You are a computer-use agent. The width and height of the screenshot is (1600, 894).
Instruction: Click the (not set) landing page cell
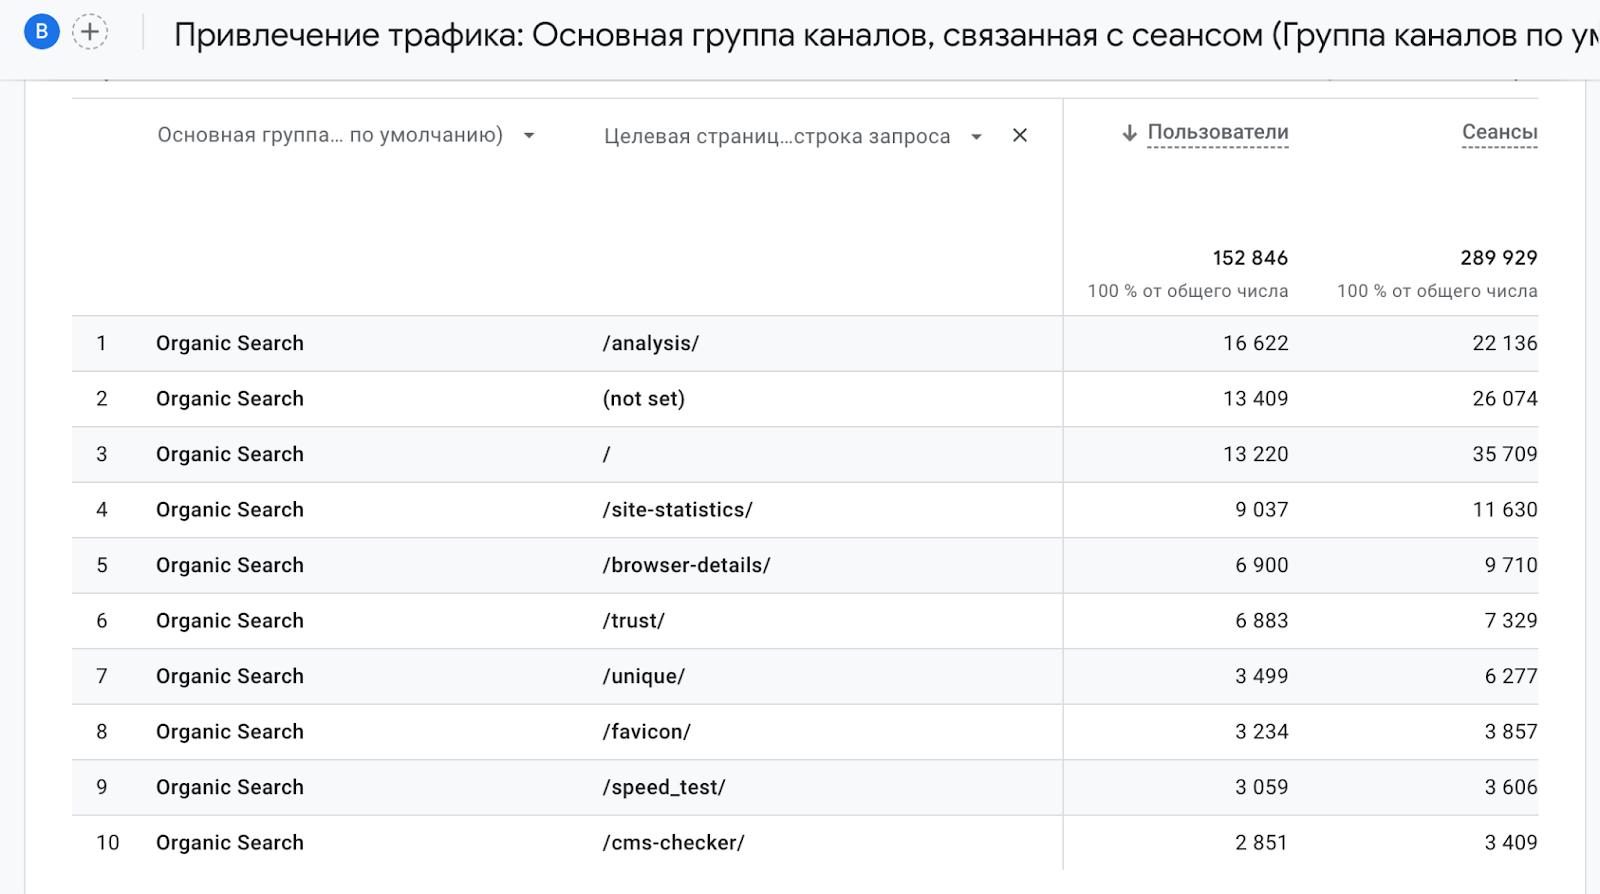[643, 399]
